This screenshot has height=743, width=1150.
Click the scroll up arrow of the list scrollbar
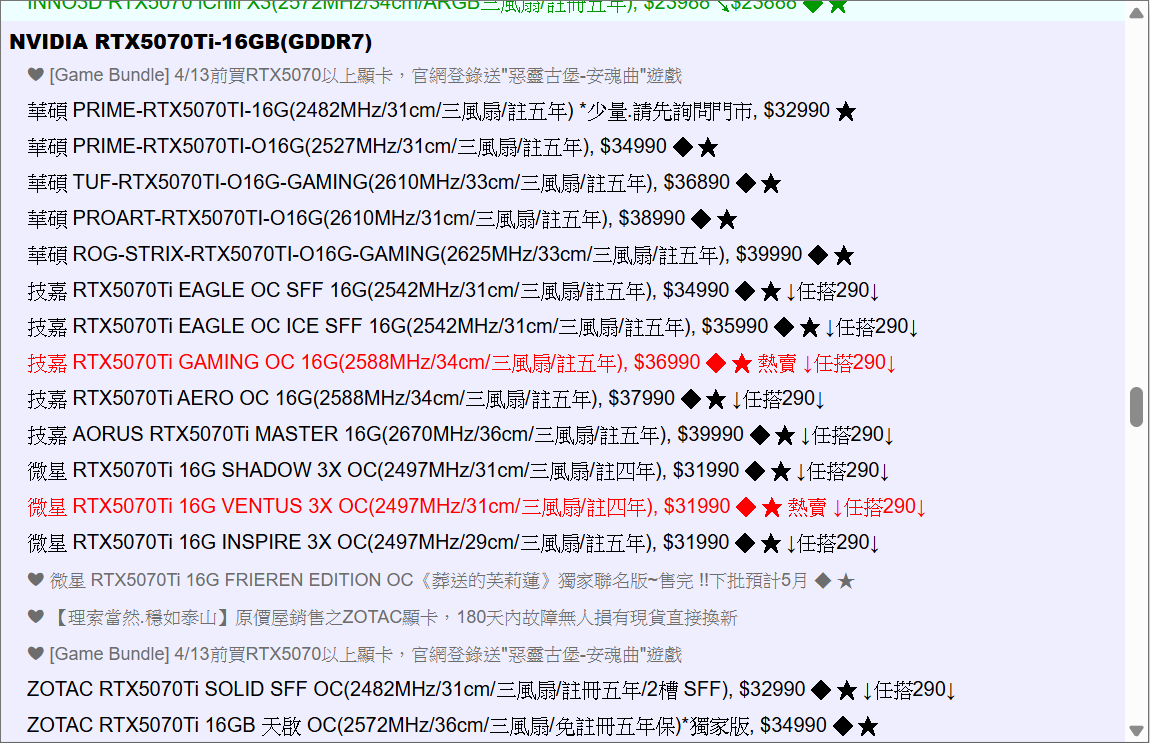pyautogui.click(x=1136, y=12)
